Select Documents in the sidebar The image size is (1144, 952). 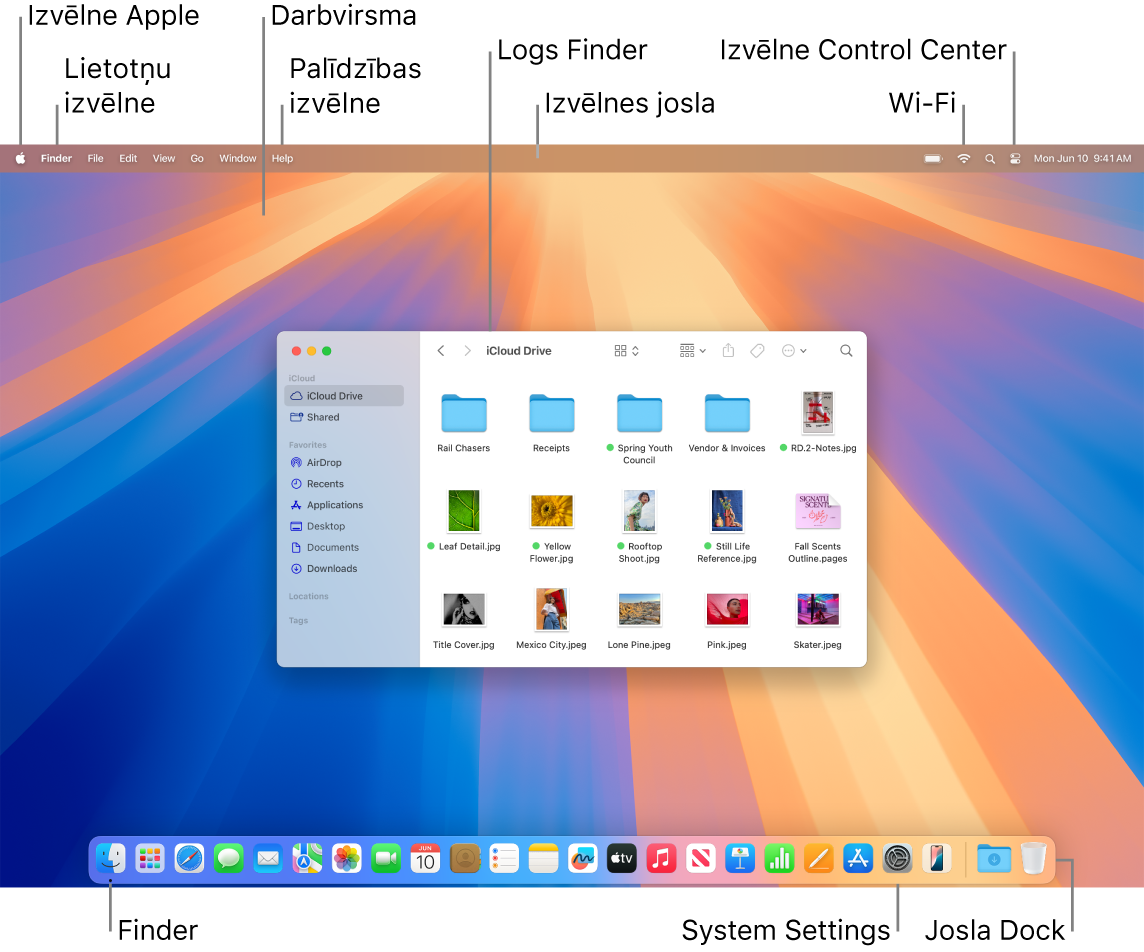(x=344, y=547)
